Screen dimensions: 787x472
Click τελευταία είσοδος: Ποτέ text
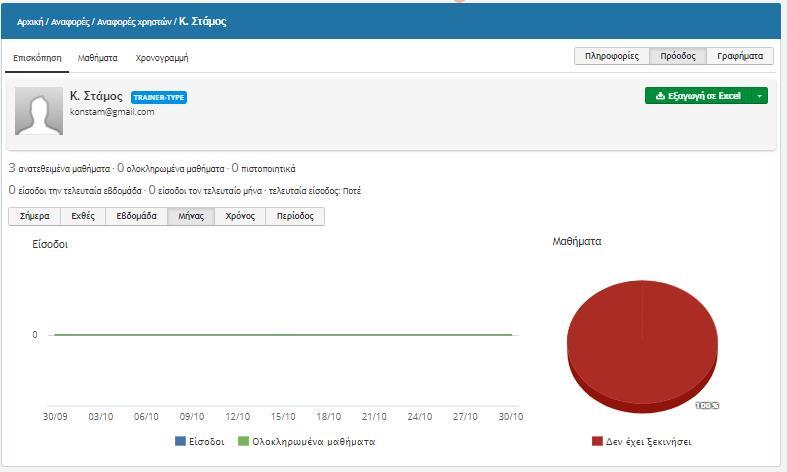315,191
